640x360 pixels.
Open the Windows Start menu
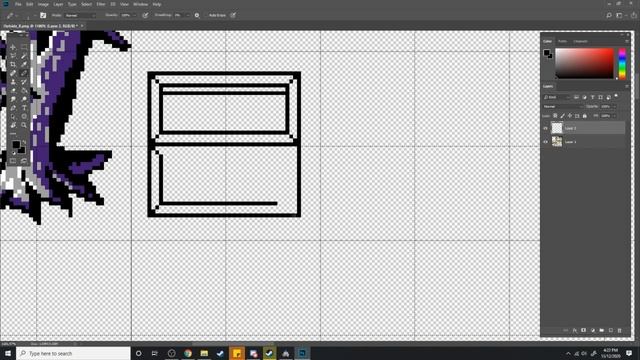pyautogui.click(x=8, y=353)
